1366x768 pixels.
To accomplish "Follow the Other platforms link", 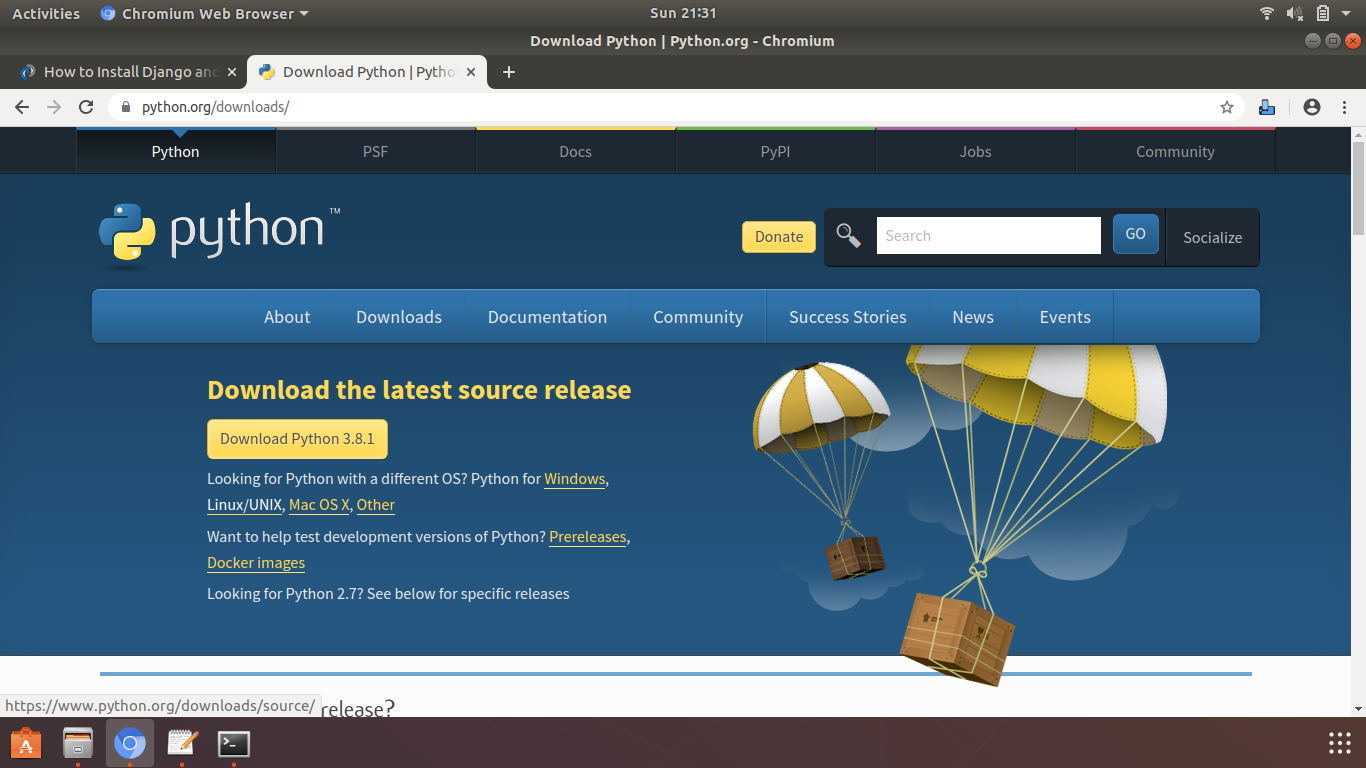I will coord(376,505).
